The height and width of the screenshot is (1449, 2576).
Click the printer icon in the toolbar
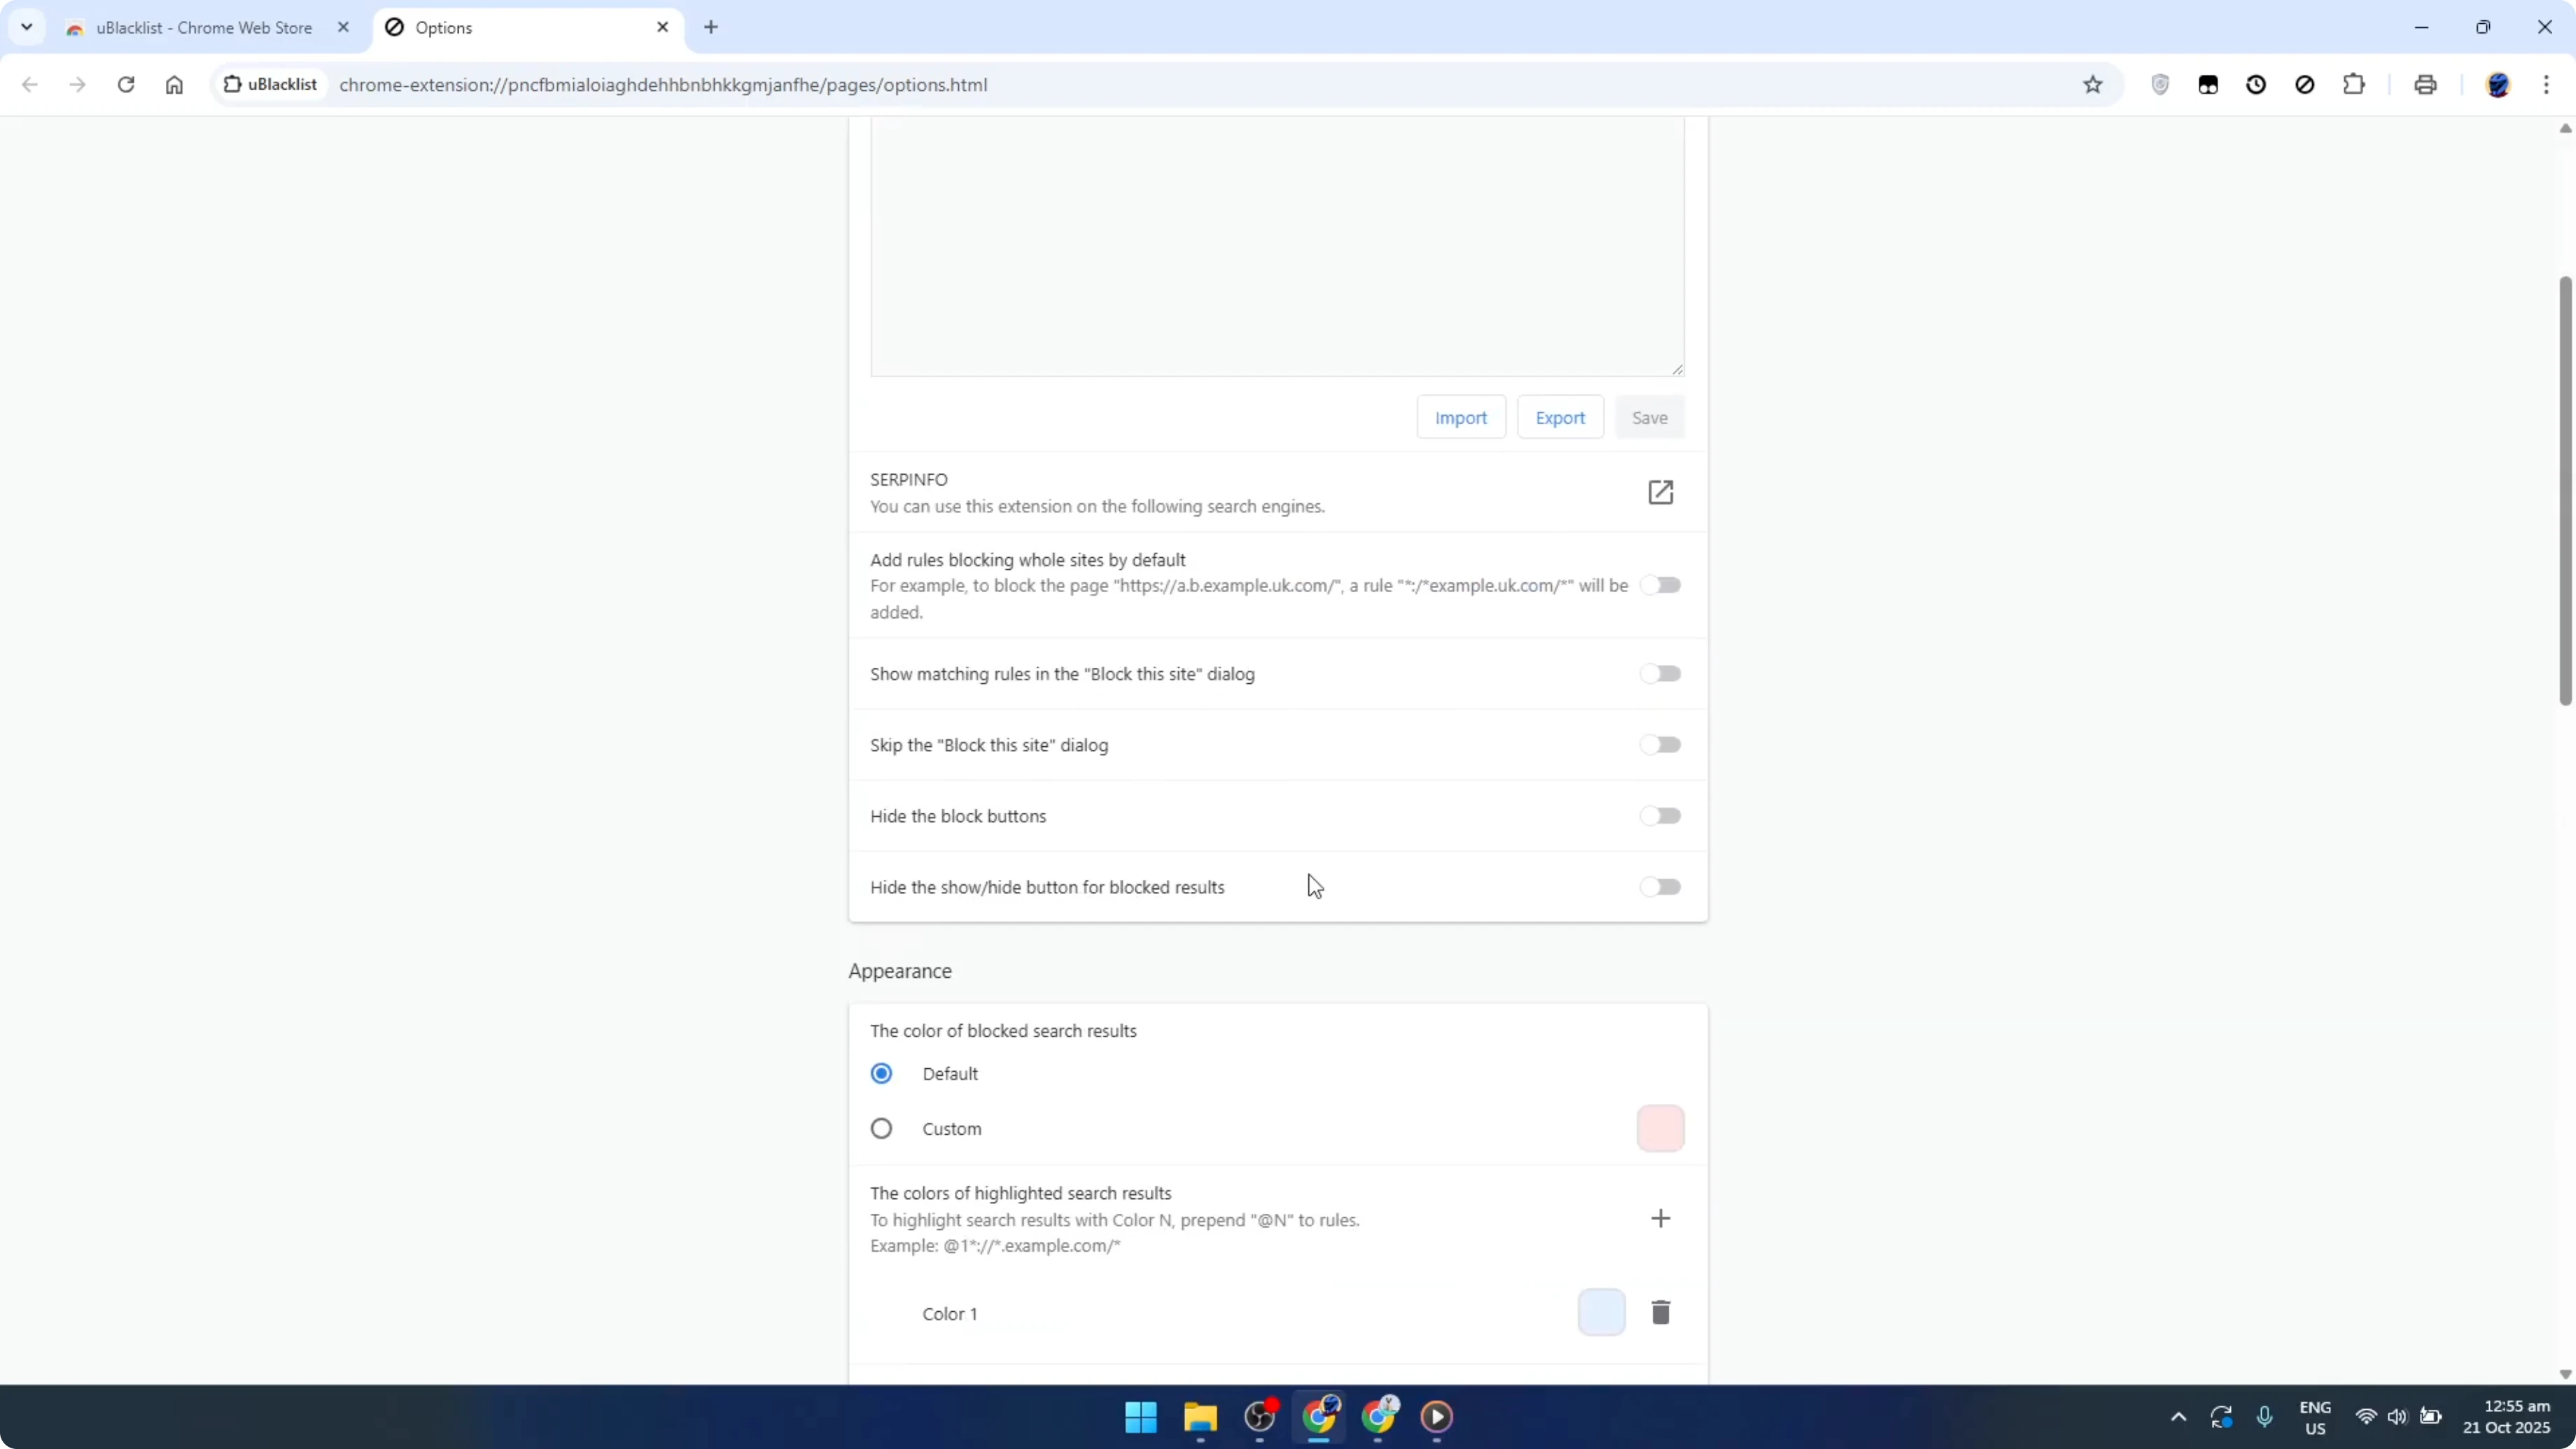click(x=2425, y=84)
